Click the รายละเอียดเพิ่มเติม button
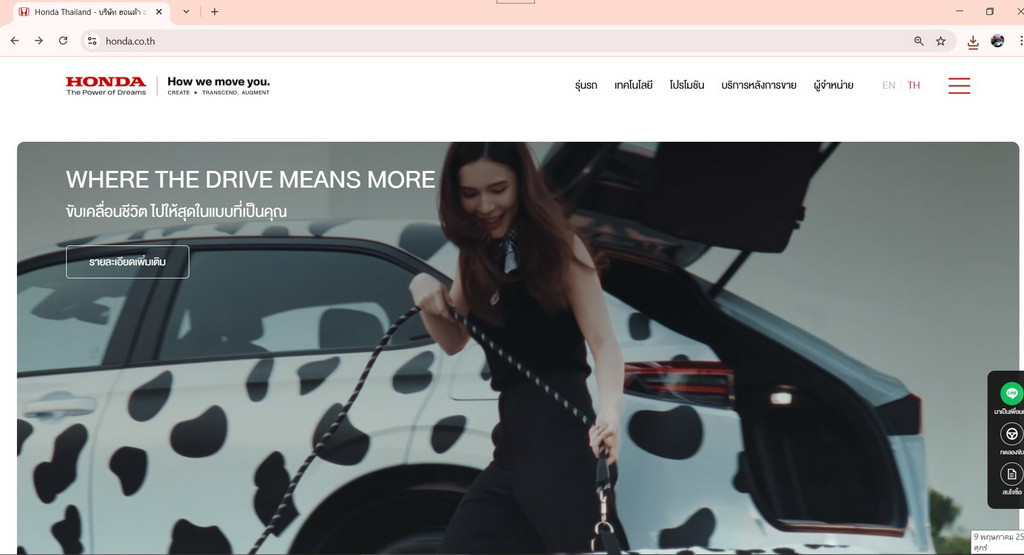Viewport: 1024px width, 555px height. (x=127, y=262)
